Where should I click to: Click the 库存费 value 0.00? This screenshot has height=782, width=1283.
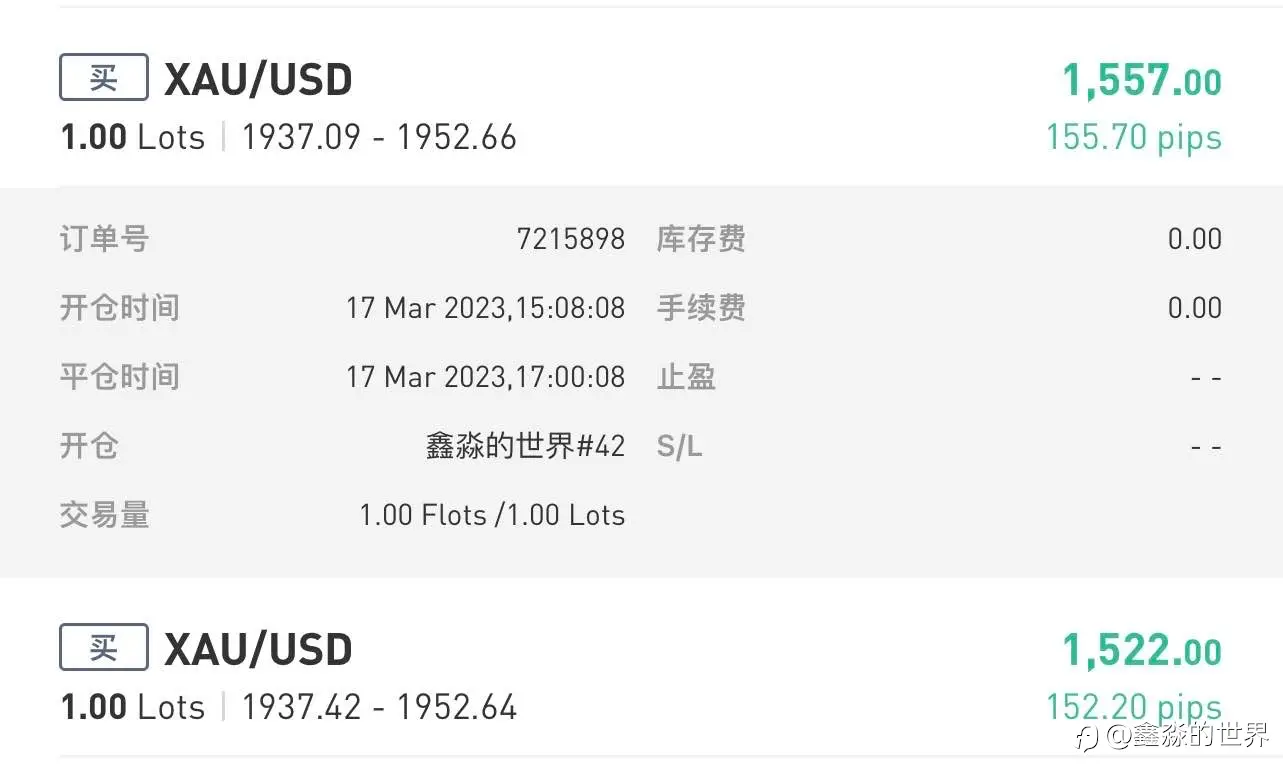(x=1194, y=239)
